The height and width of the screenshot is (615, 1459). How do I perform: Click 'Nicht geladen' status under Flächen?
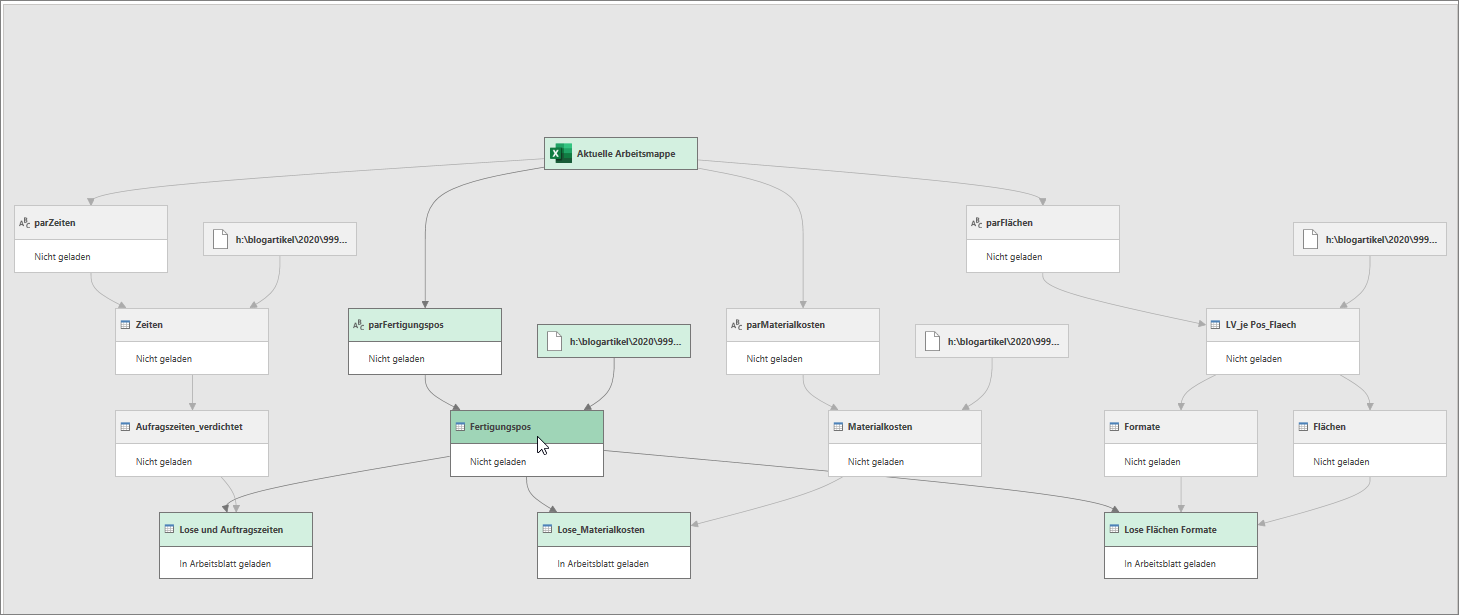pos(1341,462)
